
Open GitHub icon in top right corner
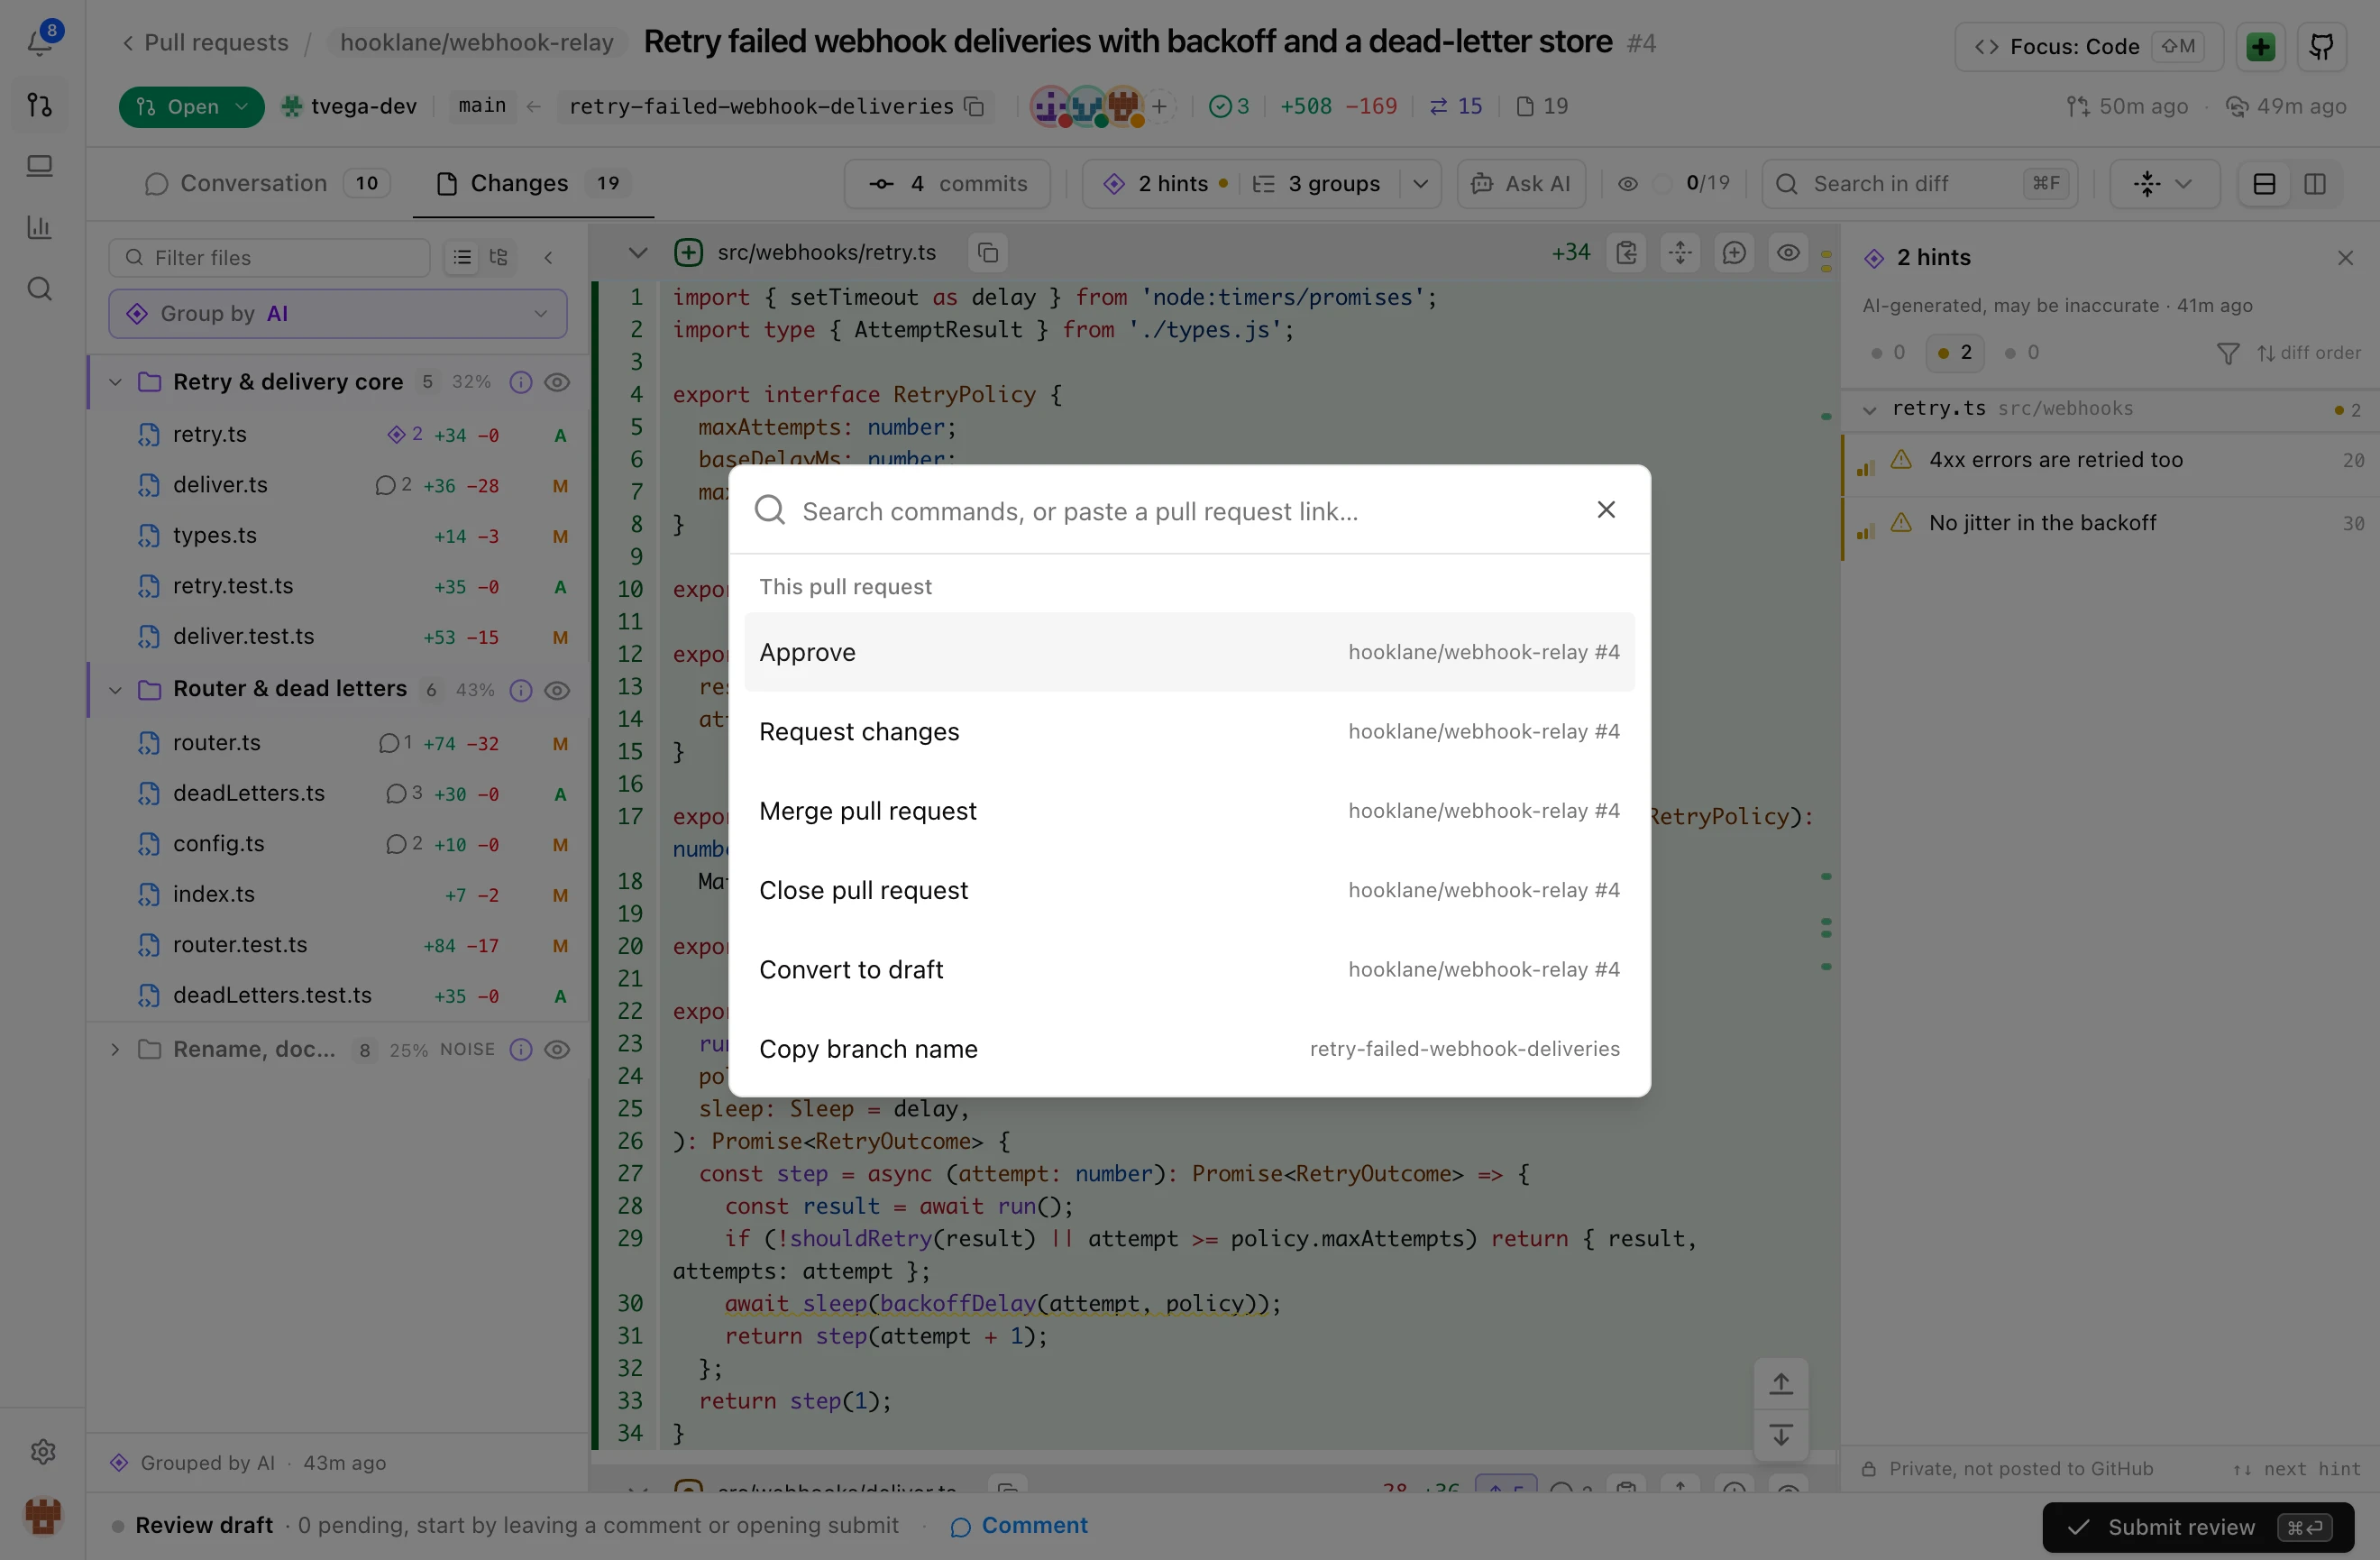[2321, 46]
